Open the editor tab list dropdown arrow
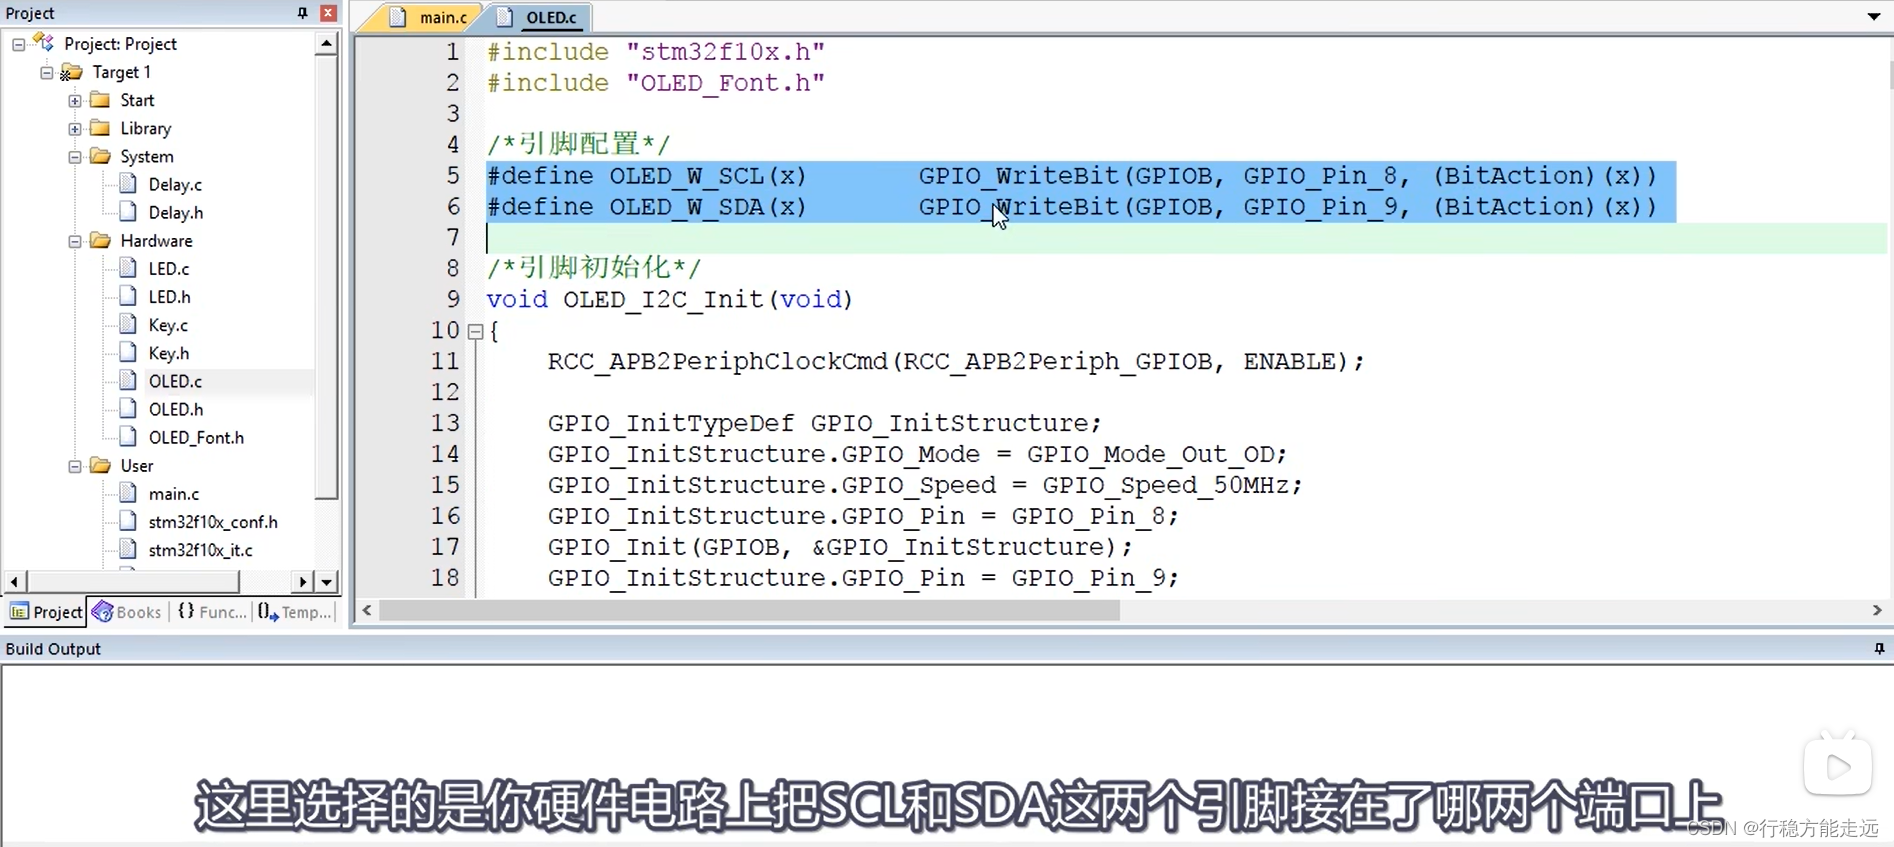Image resolution: width=1894 pixels, height=847 pixels. [x=1874, y=16]
